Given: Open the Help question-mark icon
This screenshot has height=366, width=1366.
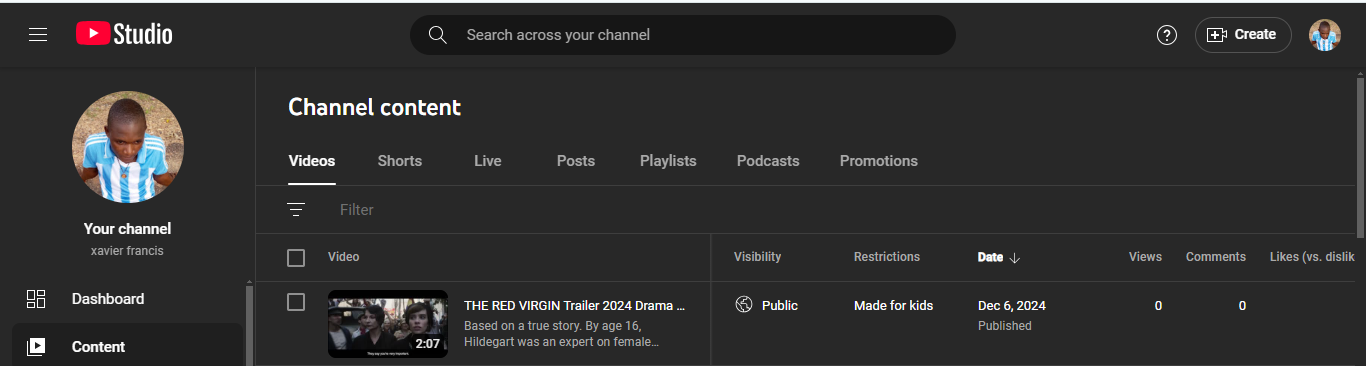Looking at the screenshot, I should pyautogui.click(x=1166, y=35).
